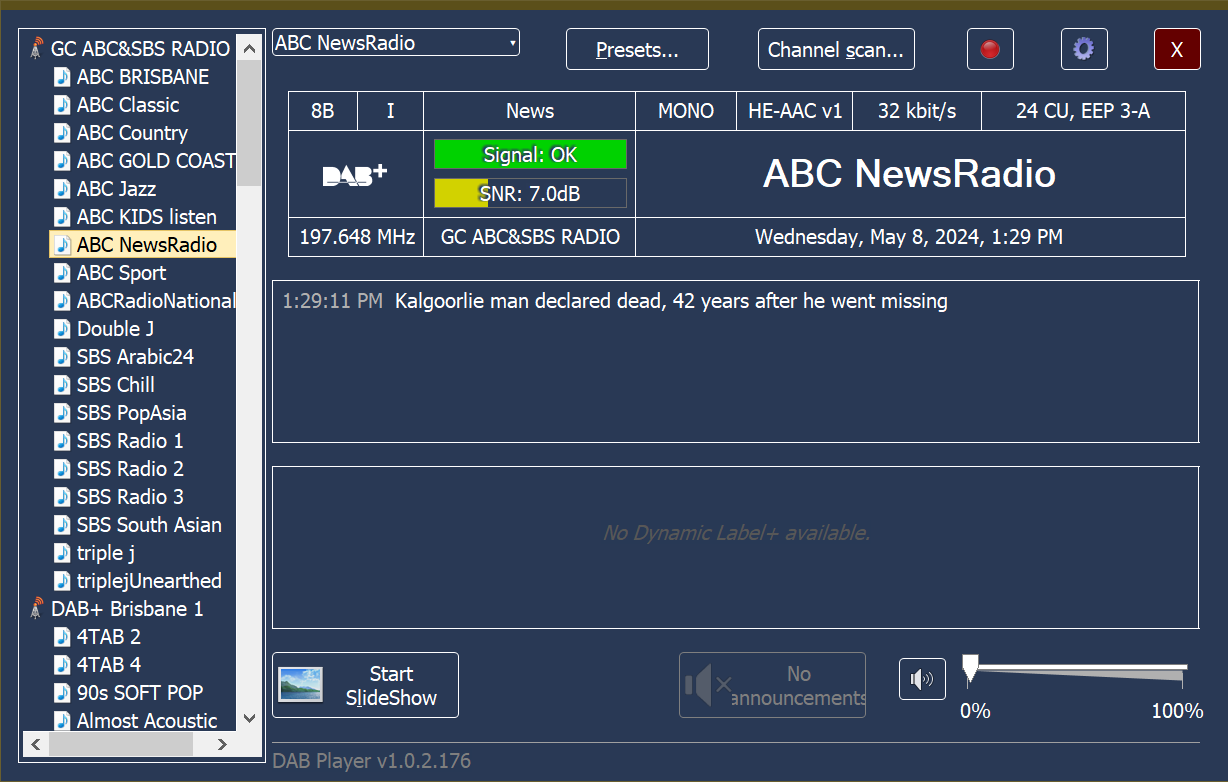Viewport: 1228px width, 782px height.
Task: Click the music note icon beside triple j
Action: [x=62, y=553]
